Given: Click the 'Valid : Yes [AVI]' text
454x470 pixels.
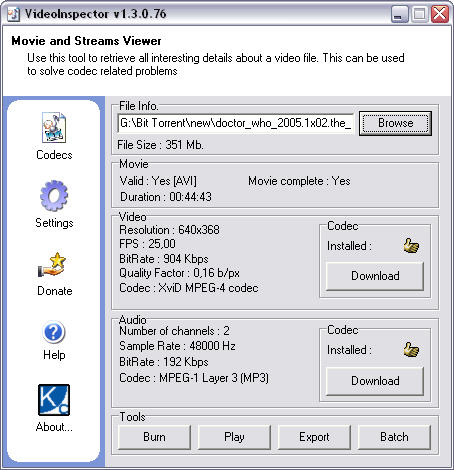Looking at the screenshot, I should [x=158, y=181].
